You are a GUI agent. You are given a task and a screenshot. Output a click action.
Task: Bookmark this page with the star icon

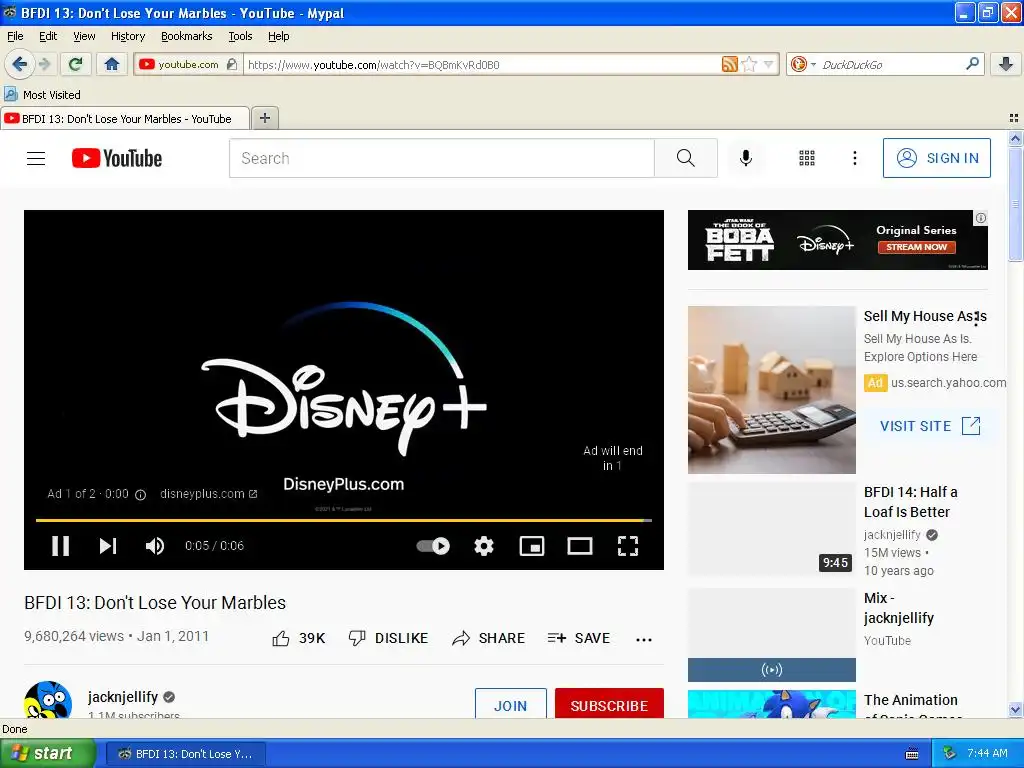[749, 64]
